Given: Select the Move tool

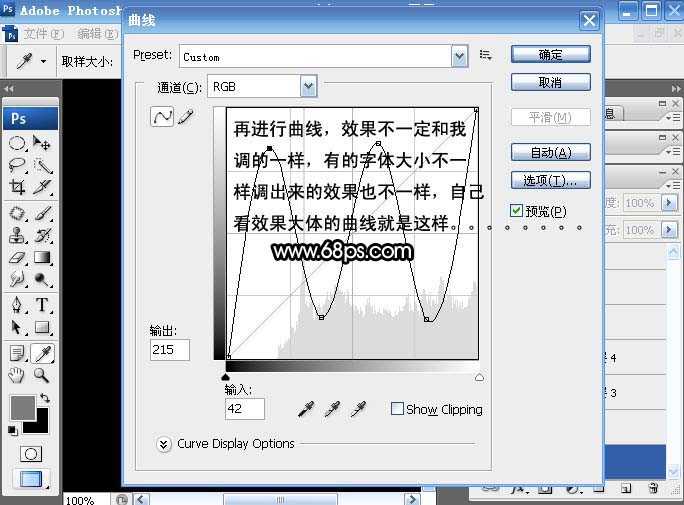Looking at the screenshot, I should [x=42, y=143].
